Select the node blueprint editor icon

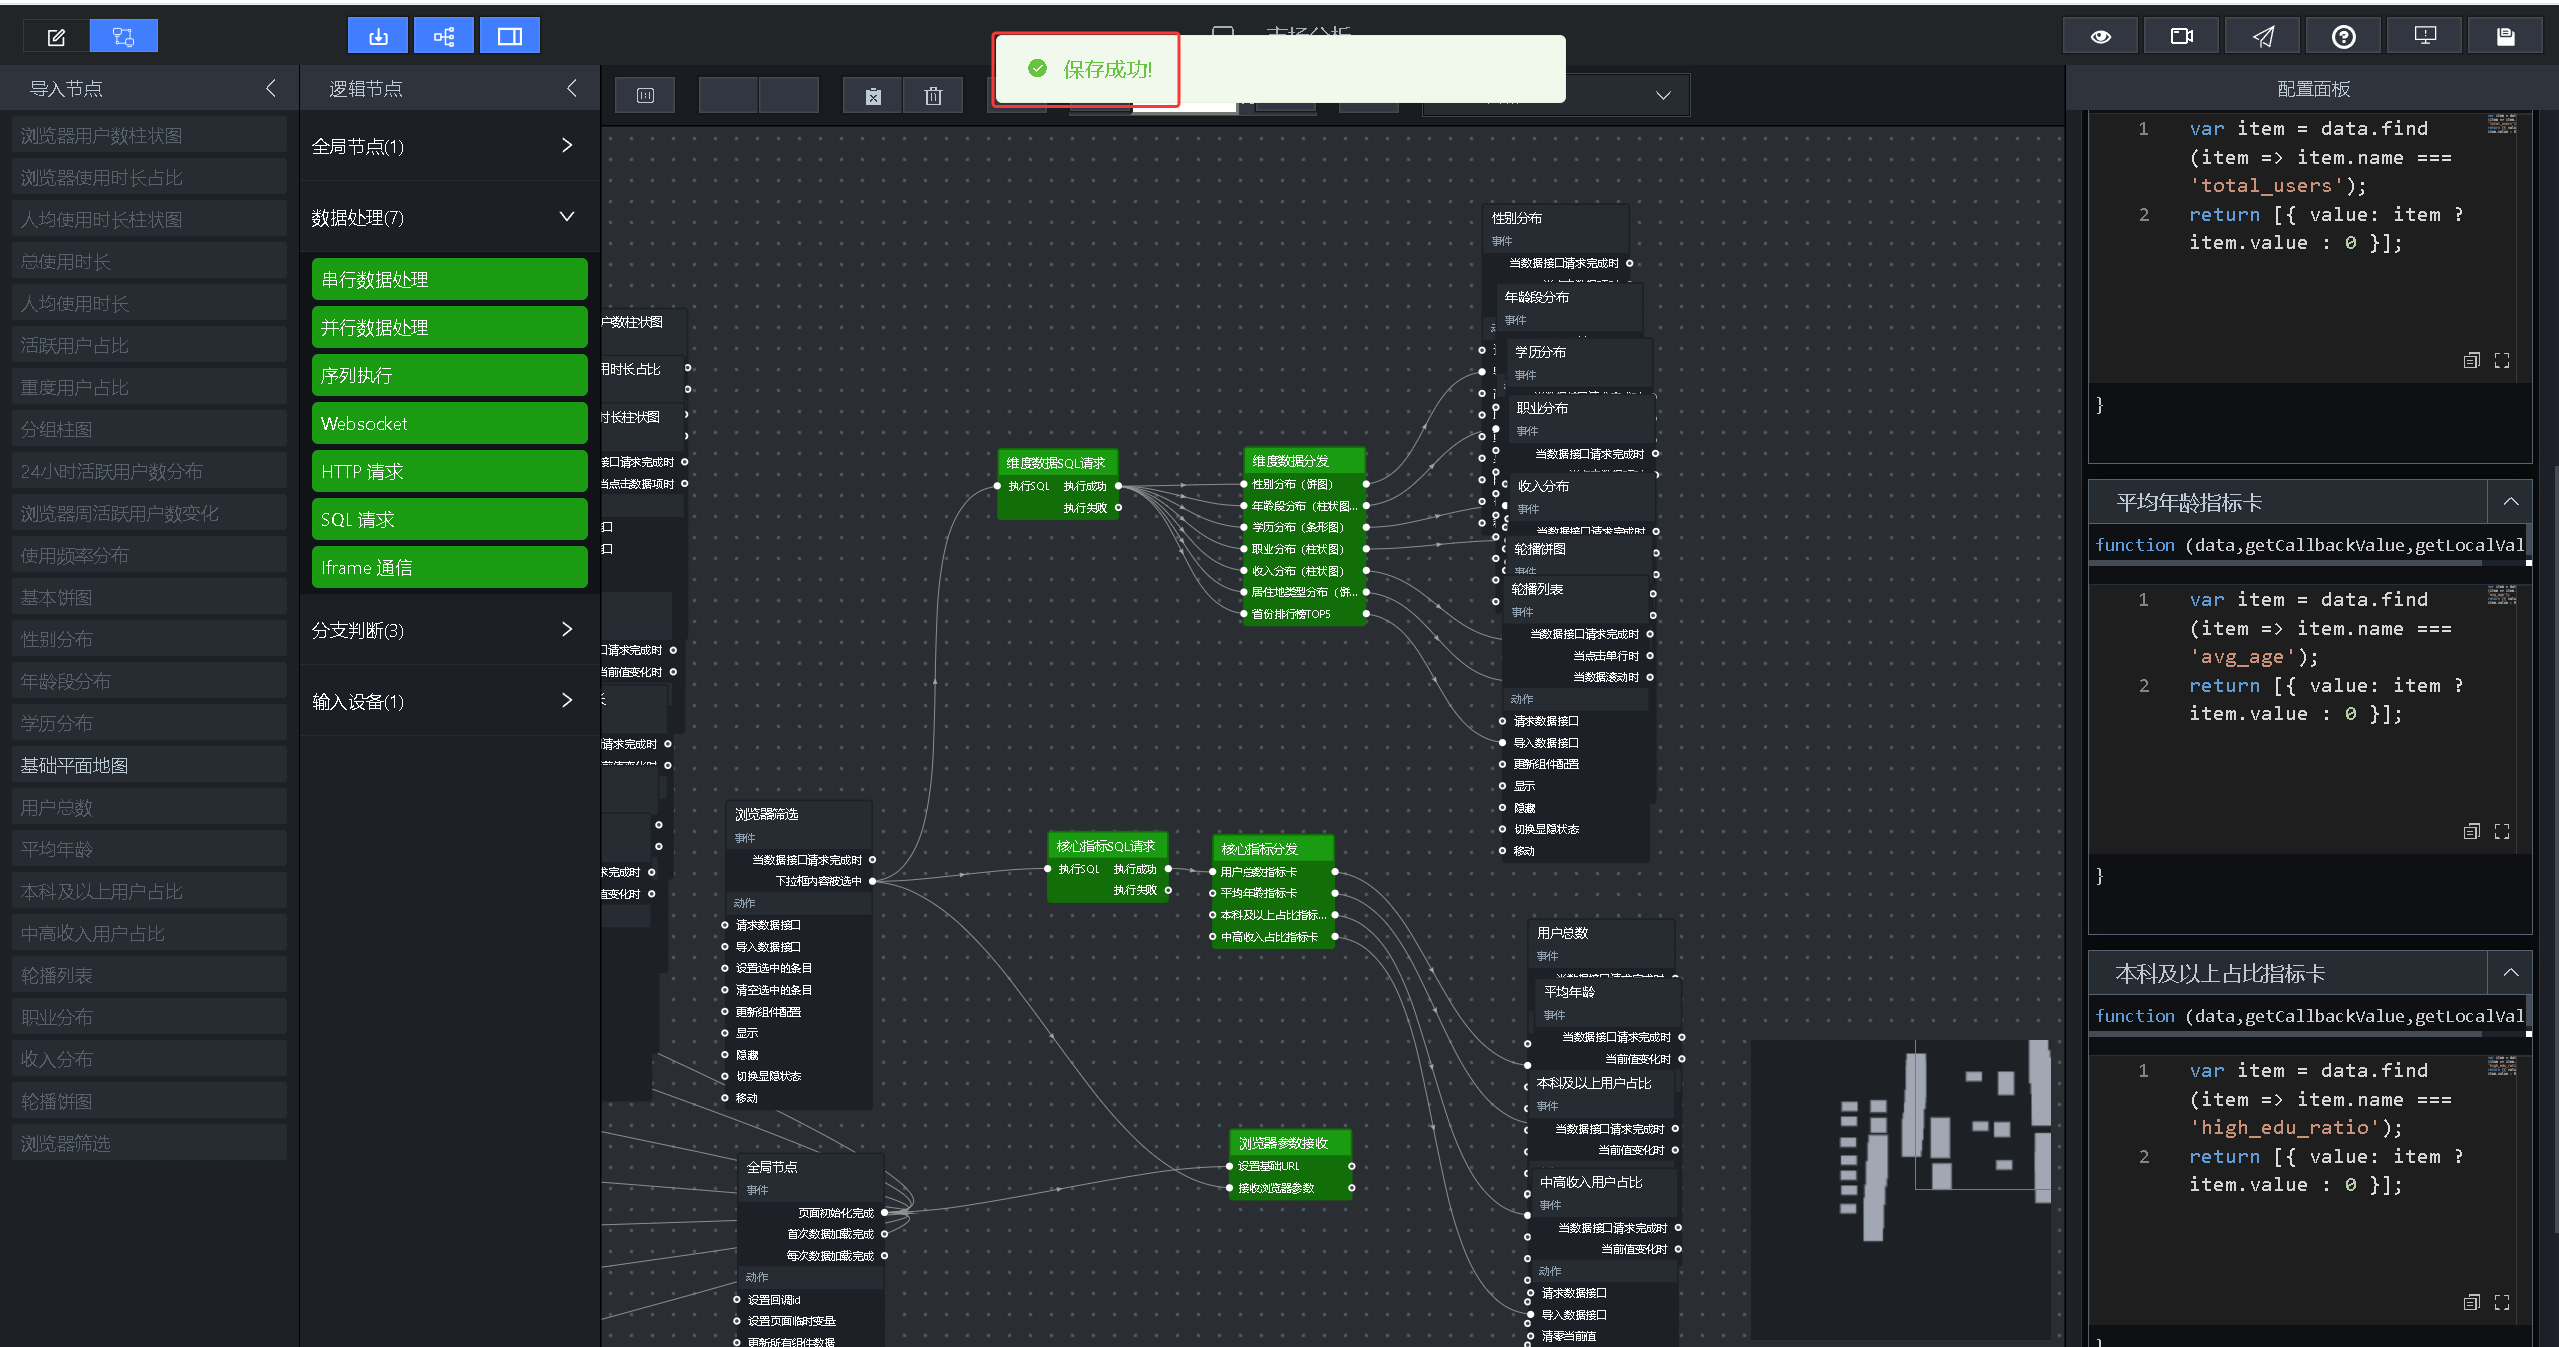(x=124, y=37)
